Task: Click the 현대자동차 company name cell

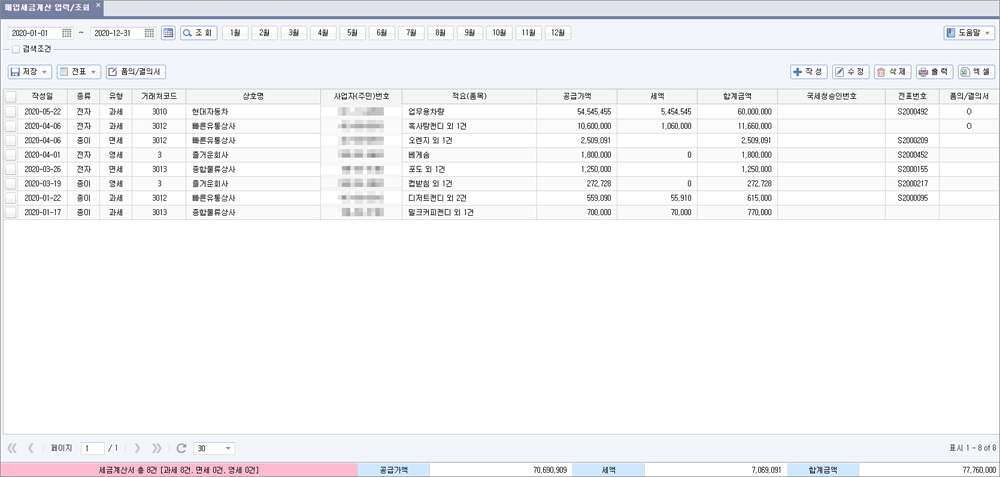Action: click(x=253, y=112)
